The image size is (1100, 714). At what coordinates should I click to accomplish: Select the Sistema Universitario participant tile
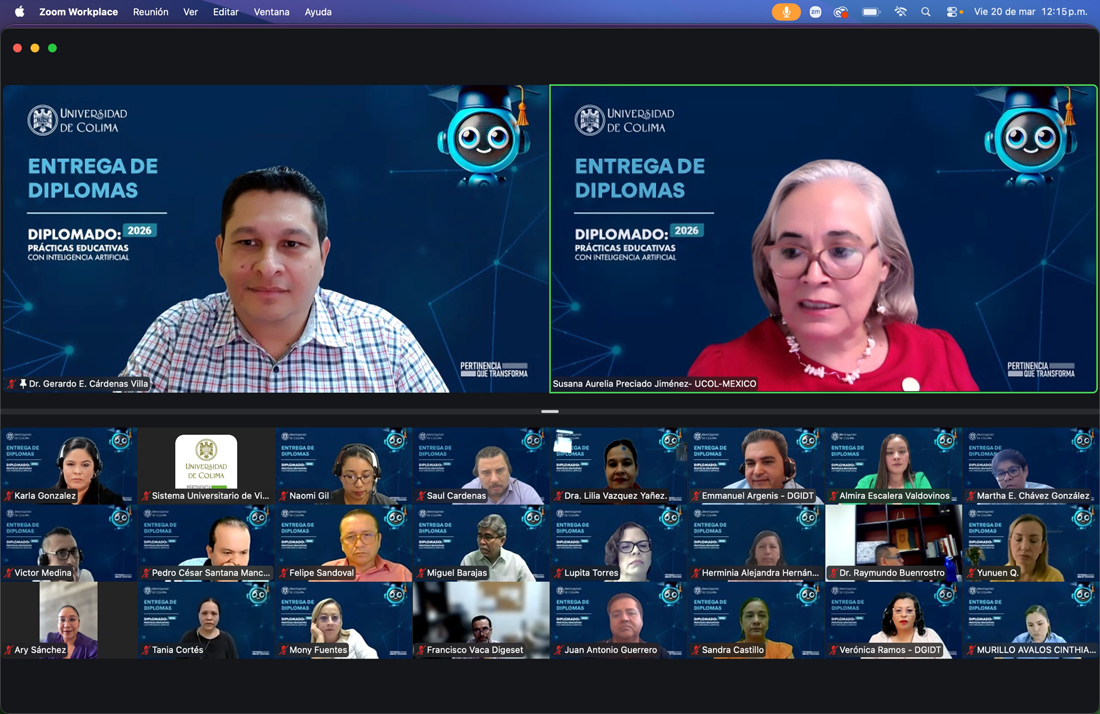(206, 466)
